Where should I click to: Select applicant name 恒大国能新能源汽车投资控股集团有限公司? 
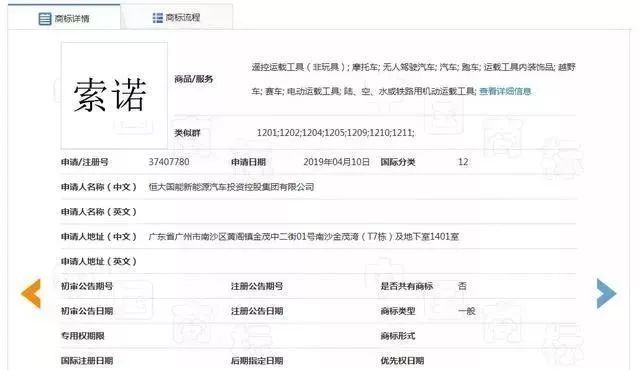coord(231,187)
